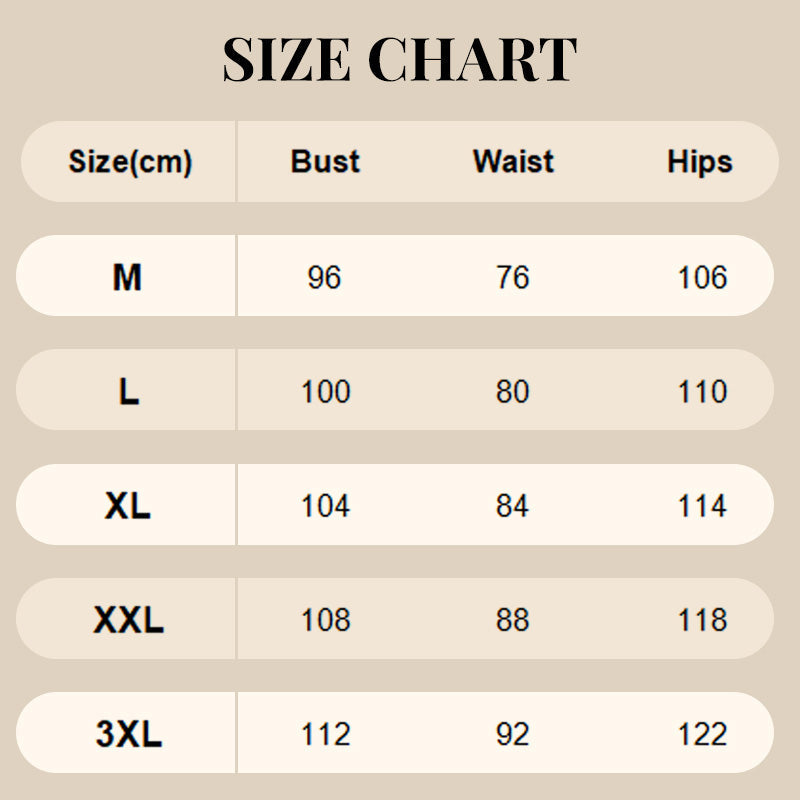
Task: Select the Bust column header
Action: tap(325, 162)
